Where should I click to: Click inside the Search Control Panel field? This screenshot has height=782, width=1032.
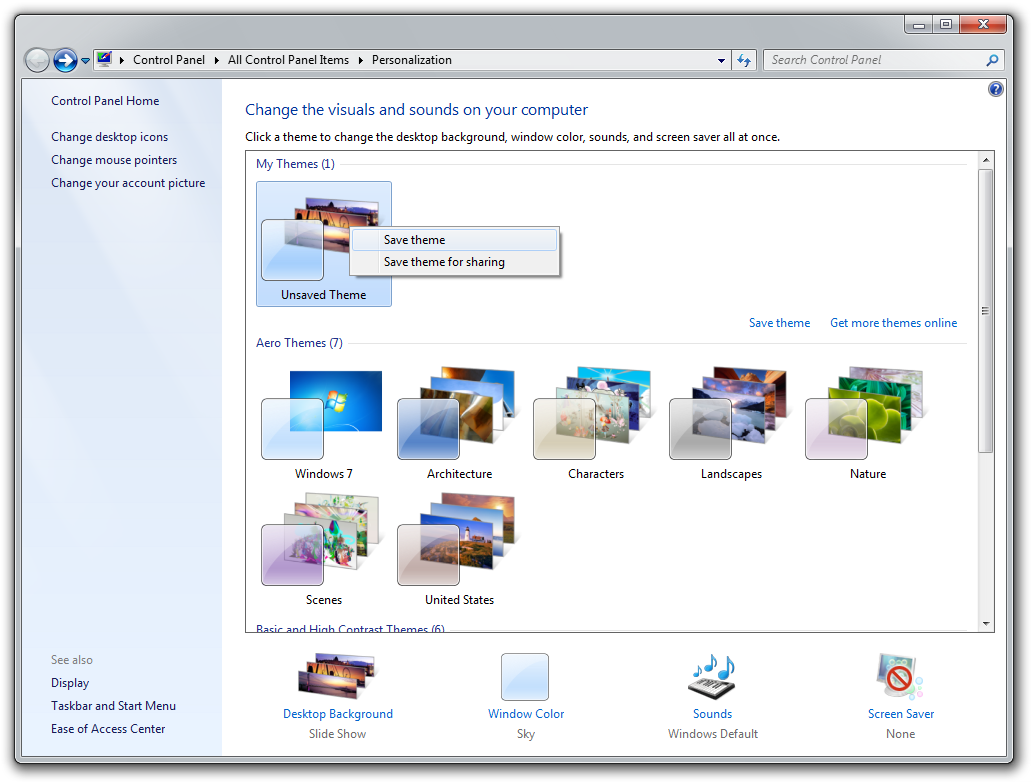click(x=870, y=60)
